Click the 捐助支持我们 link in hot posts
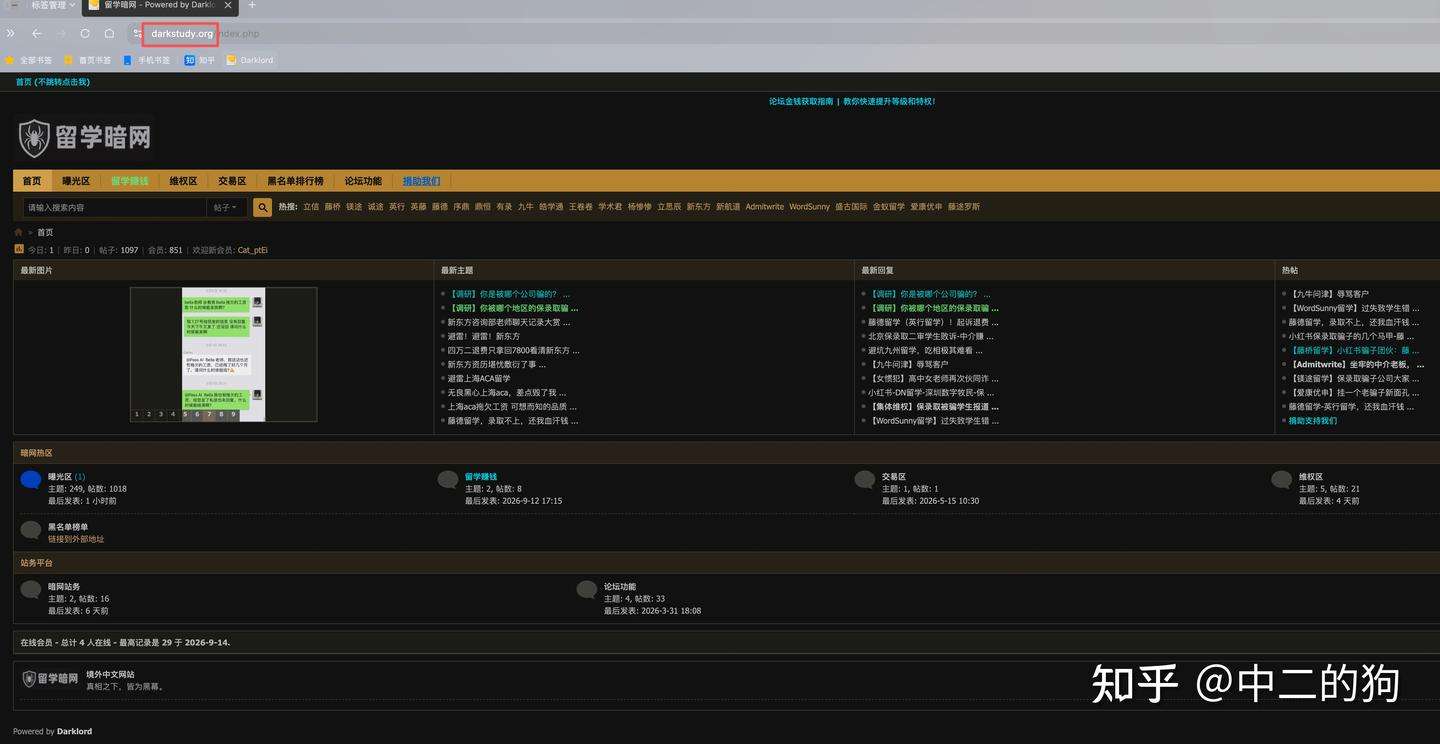Screen dimensions: 1440x744 1312,421
